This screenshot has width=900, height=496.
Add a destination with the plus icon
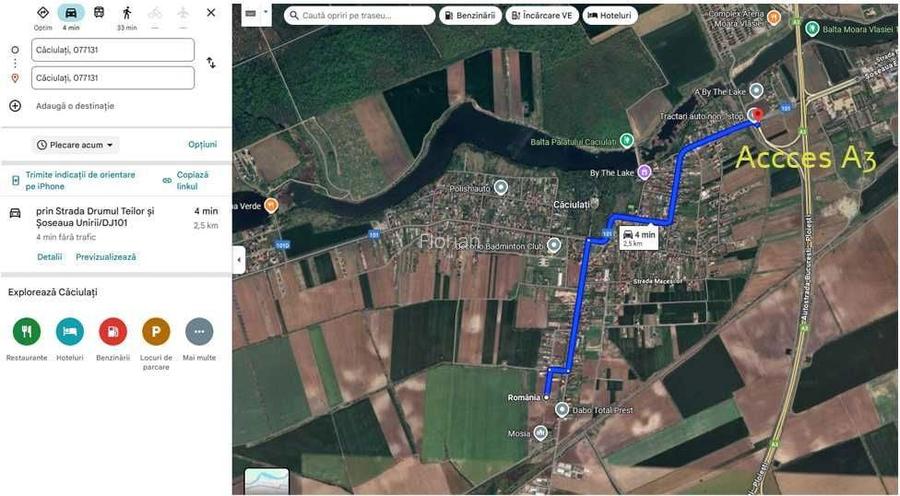[x=15, y=106]
